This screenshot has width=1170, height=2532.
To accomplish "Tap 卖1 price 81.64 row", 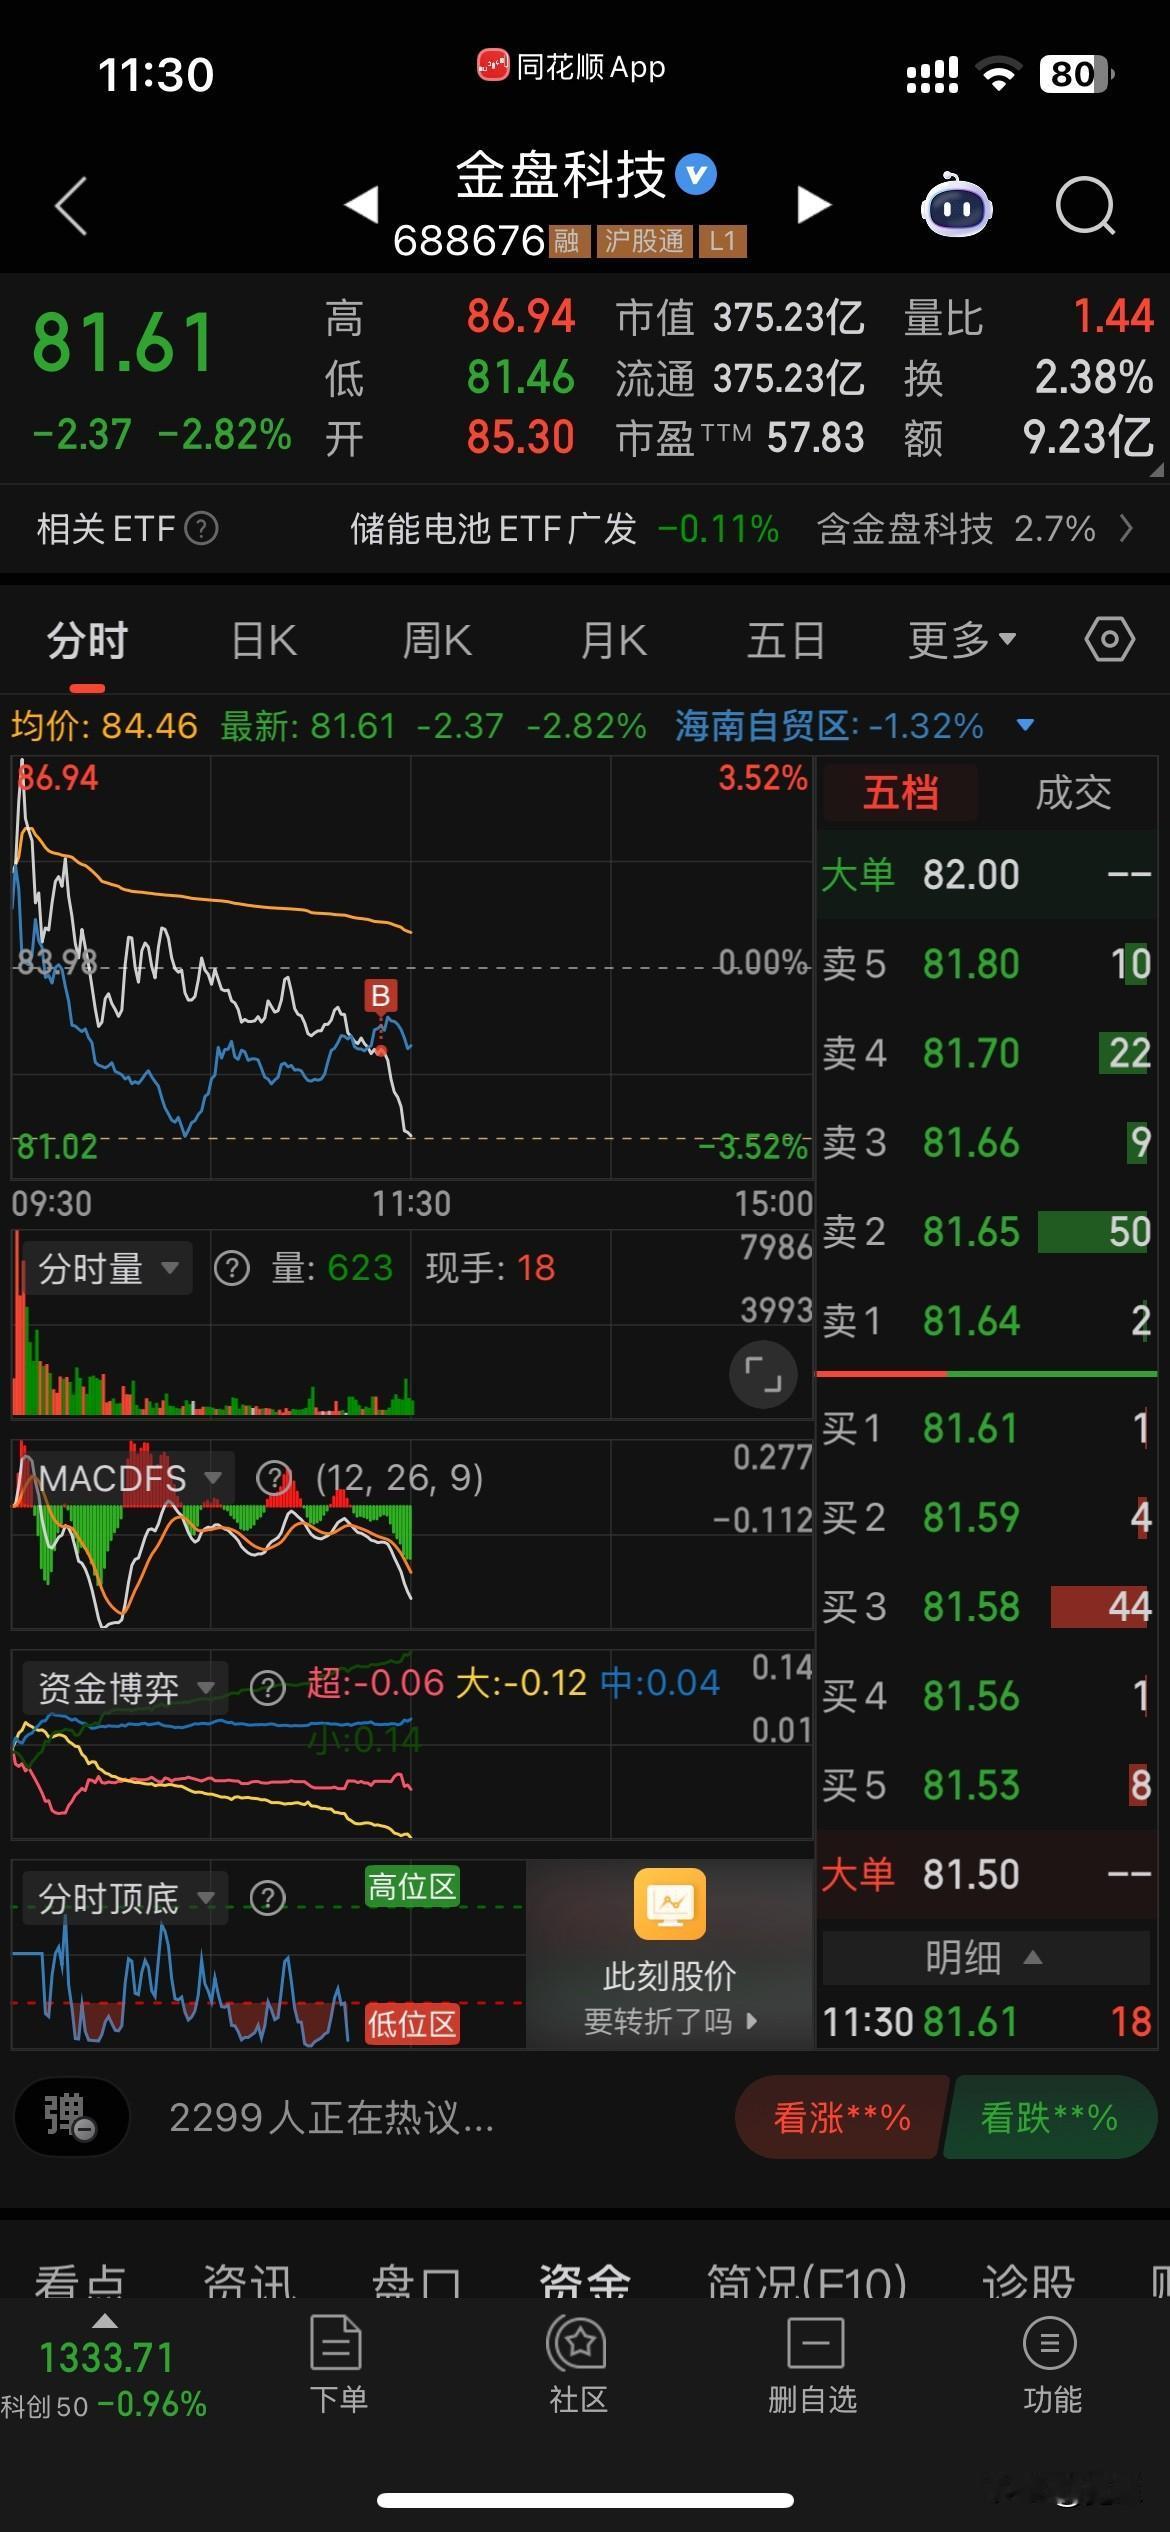I will 987,1321.
